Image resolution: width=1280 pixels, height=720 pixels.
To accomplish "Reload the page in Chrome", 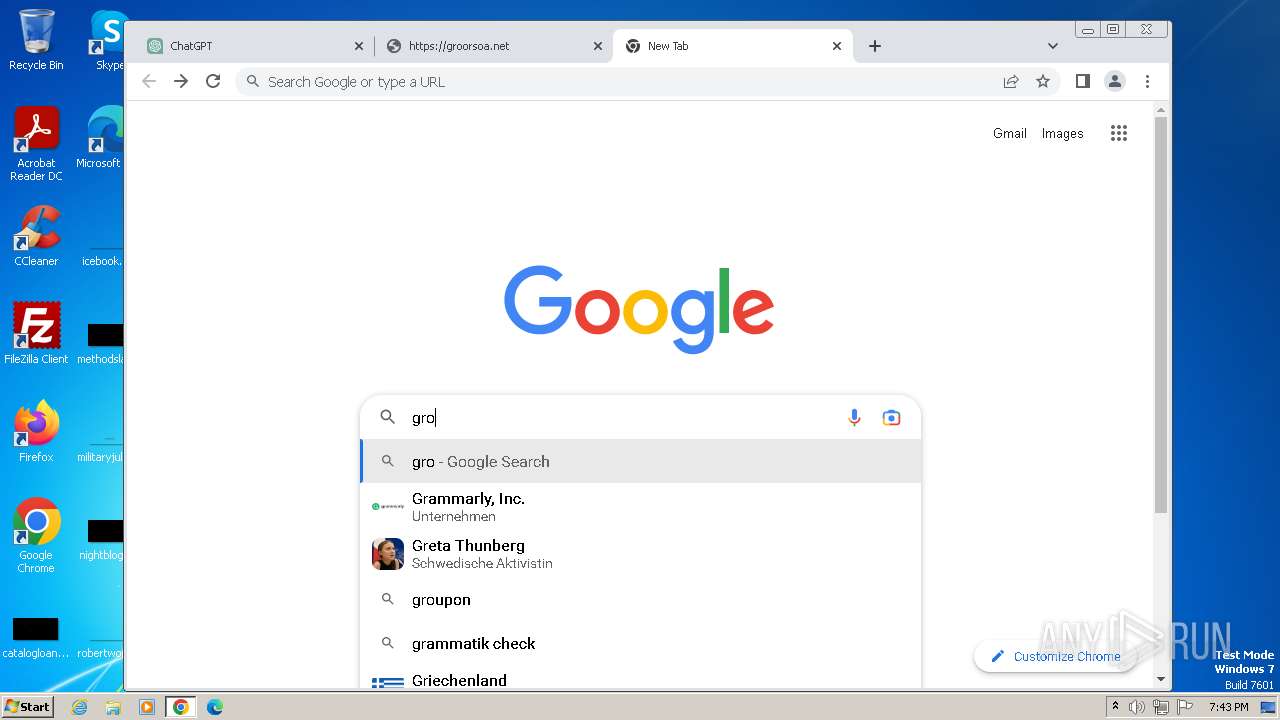I will 213,81.
